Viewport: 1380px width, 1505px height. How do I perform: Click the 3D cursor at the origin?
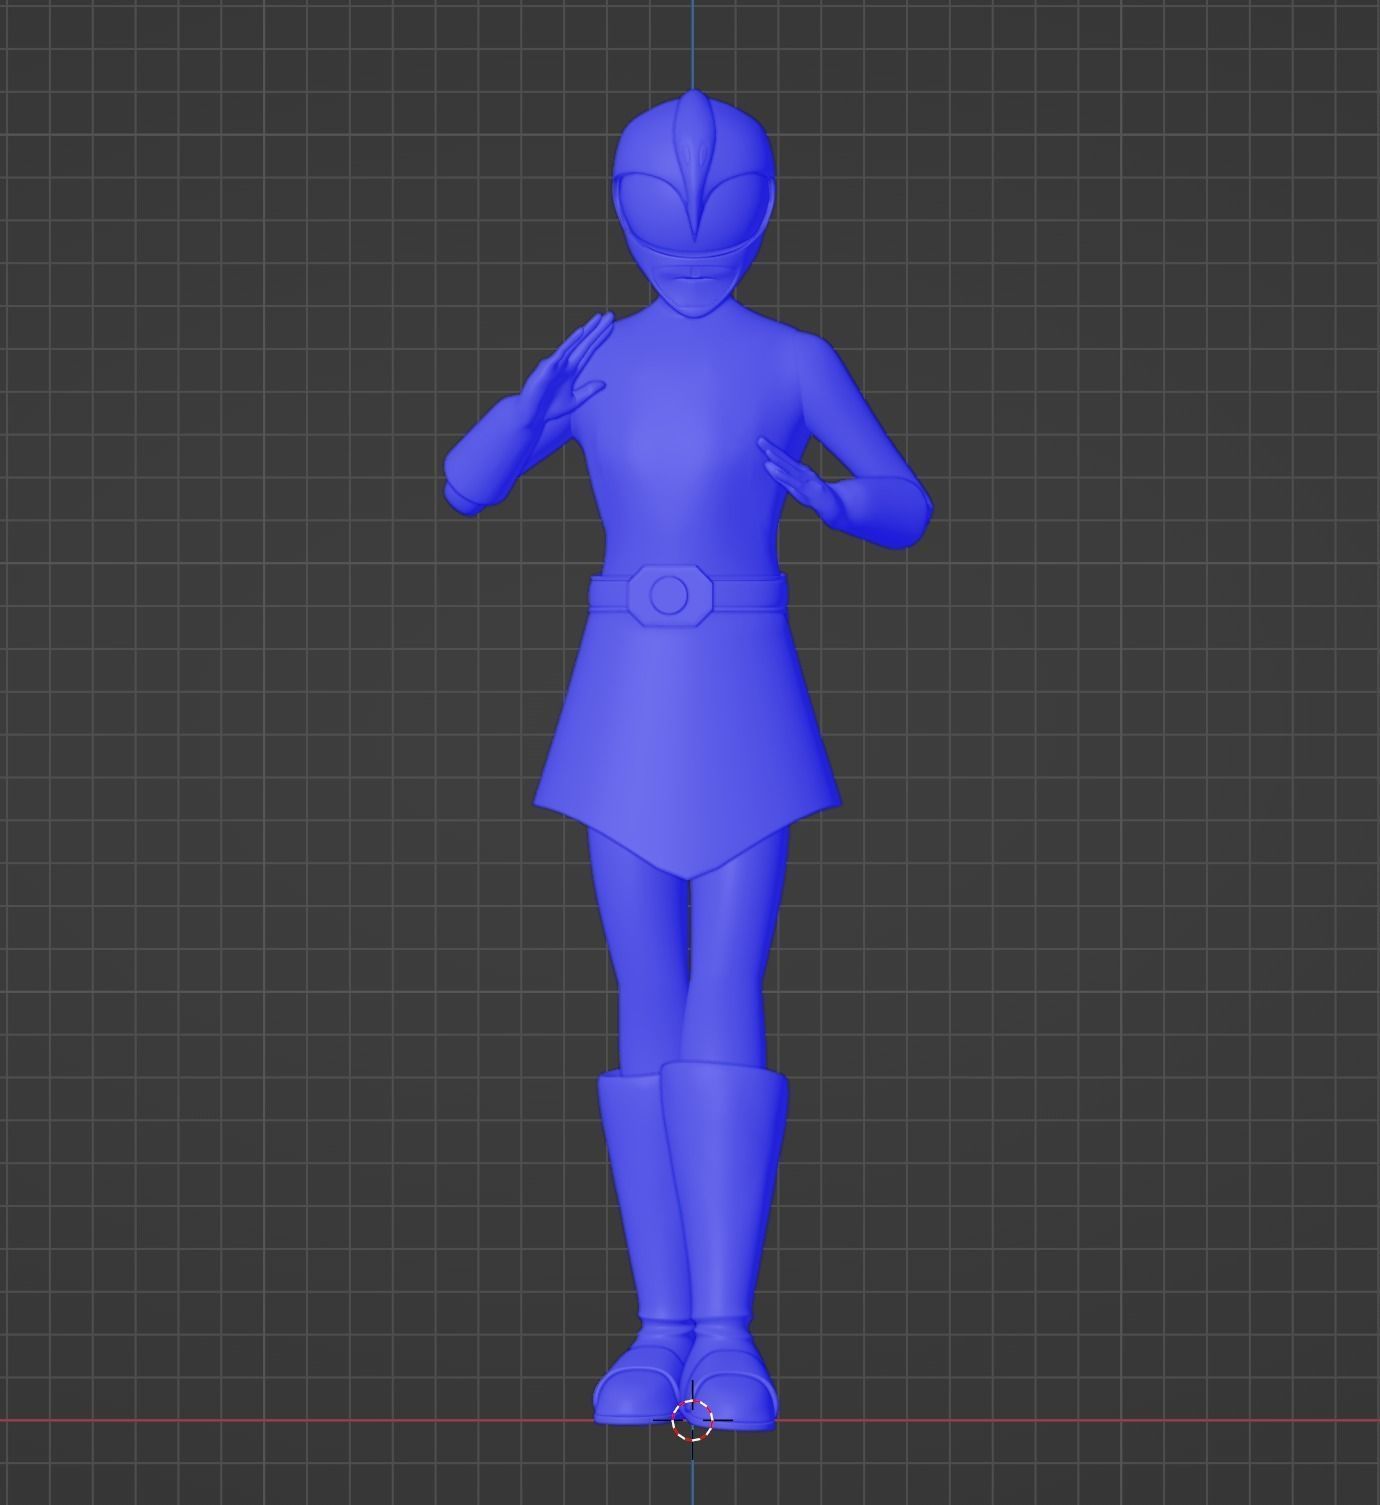(x=692, y=1420)
